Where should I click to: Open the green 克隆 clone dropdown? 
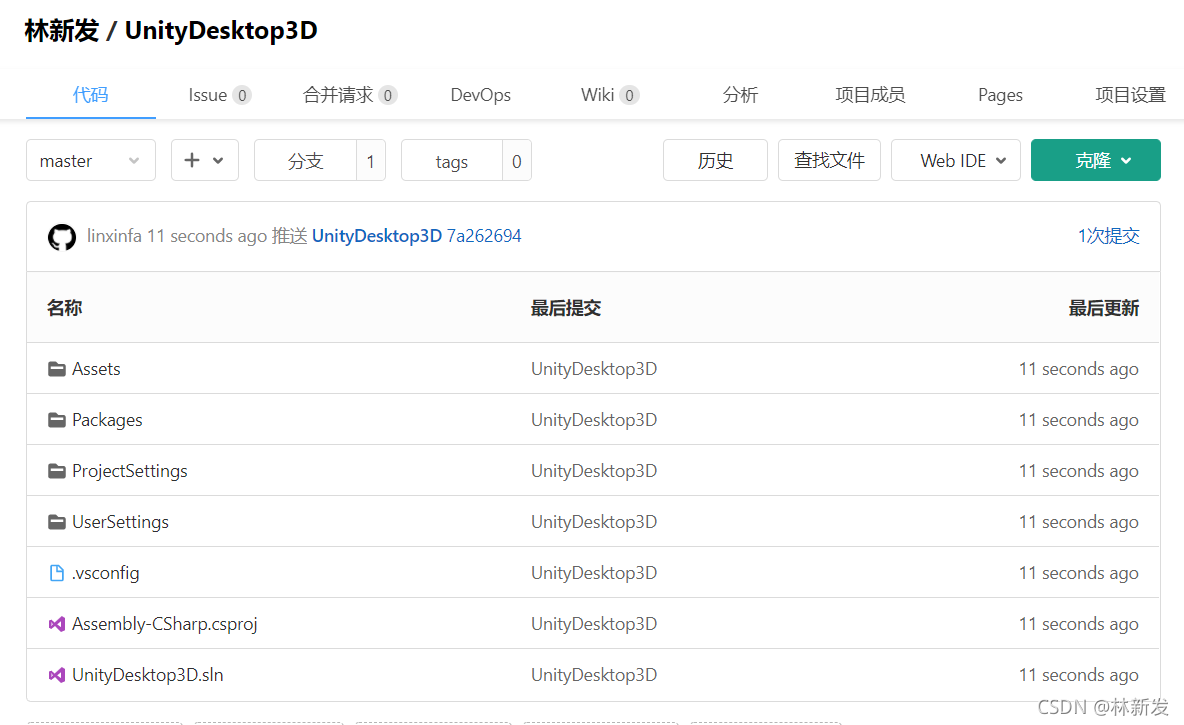tap(1096, 160)
